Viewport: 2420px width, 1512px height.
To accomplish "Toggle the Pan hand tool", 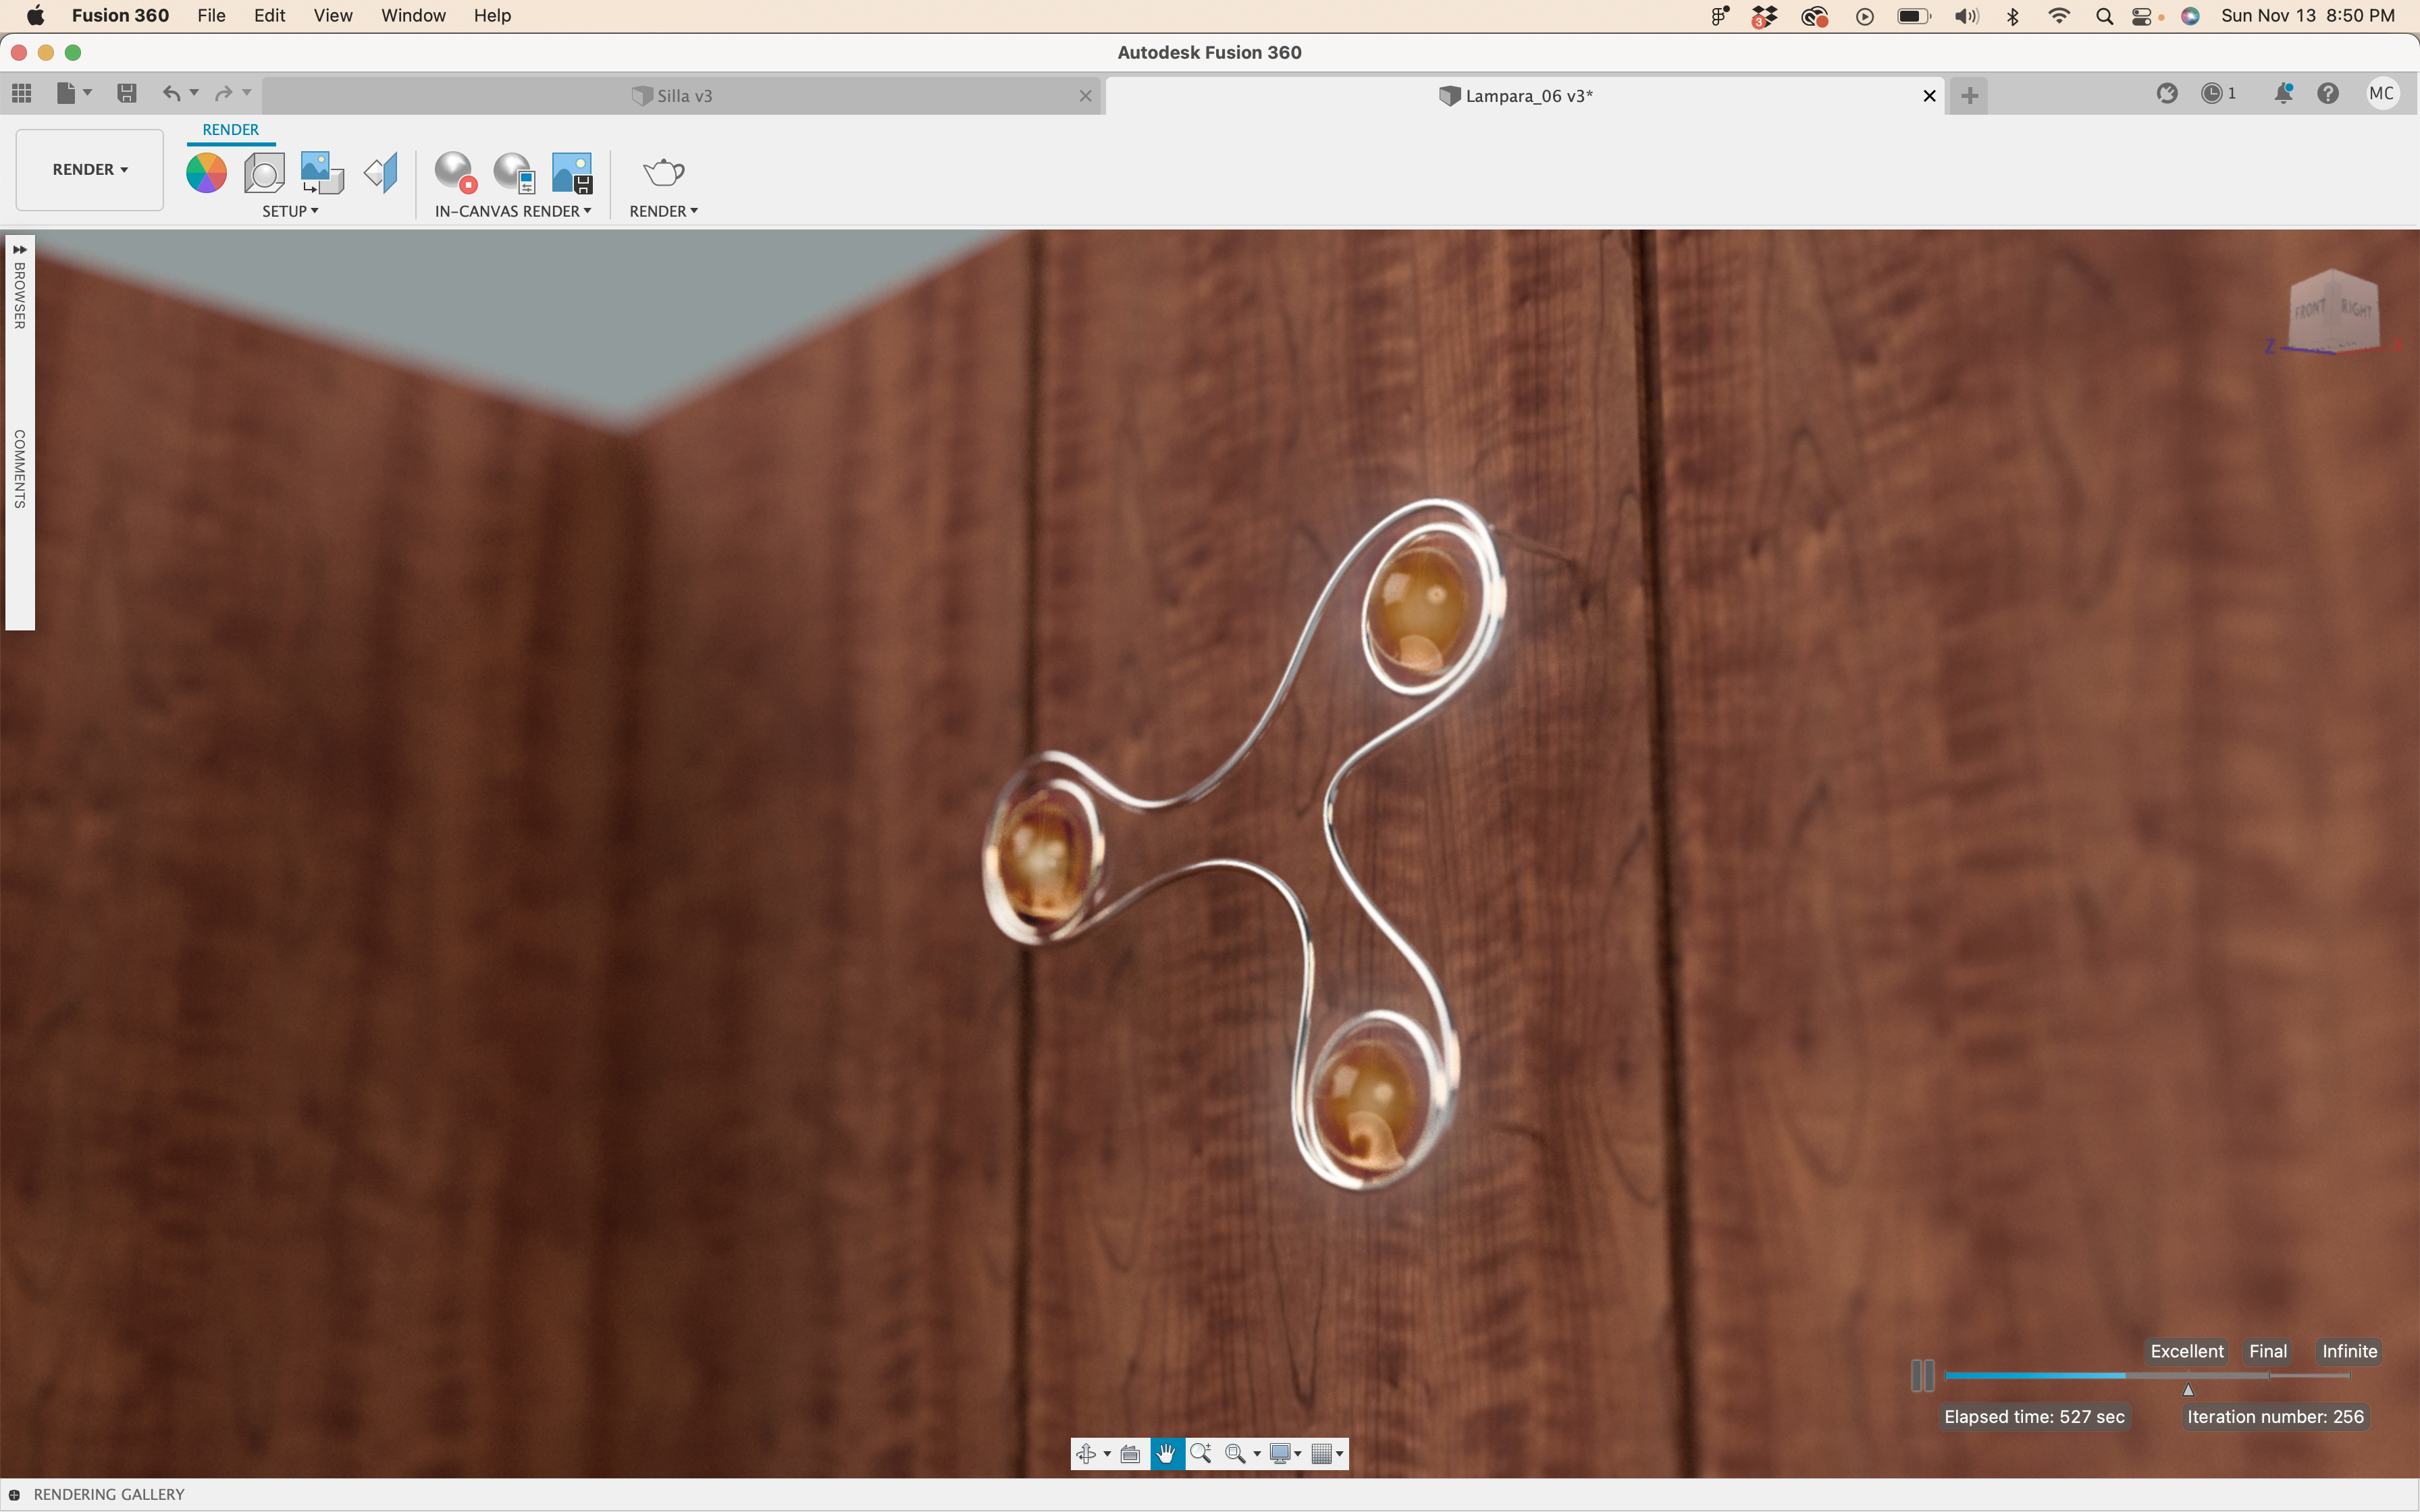I will (1167, 1453).
